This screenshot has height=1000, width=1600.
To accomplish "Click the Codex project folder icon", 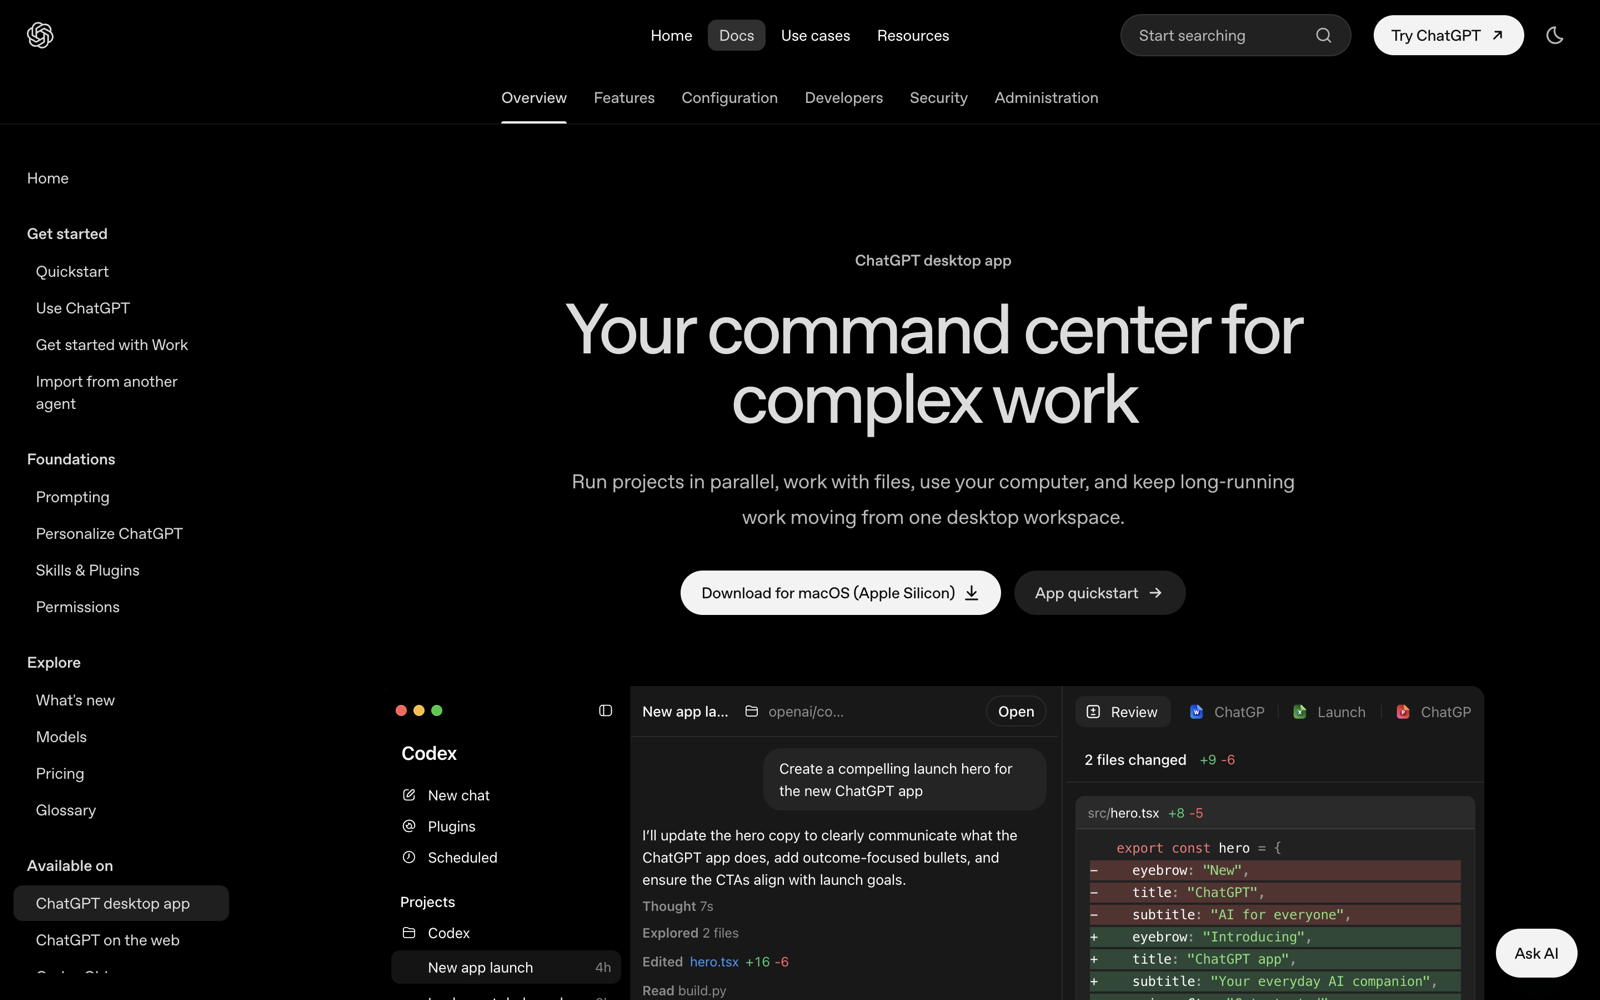I will click(x=409, y=933).
